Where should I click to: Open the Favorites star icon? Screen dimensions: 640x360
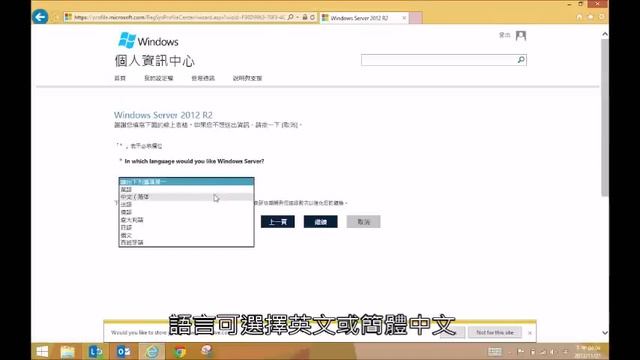590,17
